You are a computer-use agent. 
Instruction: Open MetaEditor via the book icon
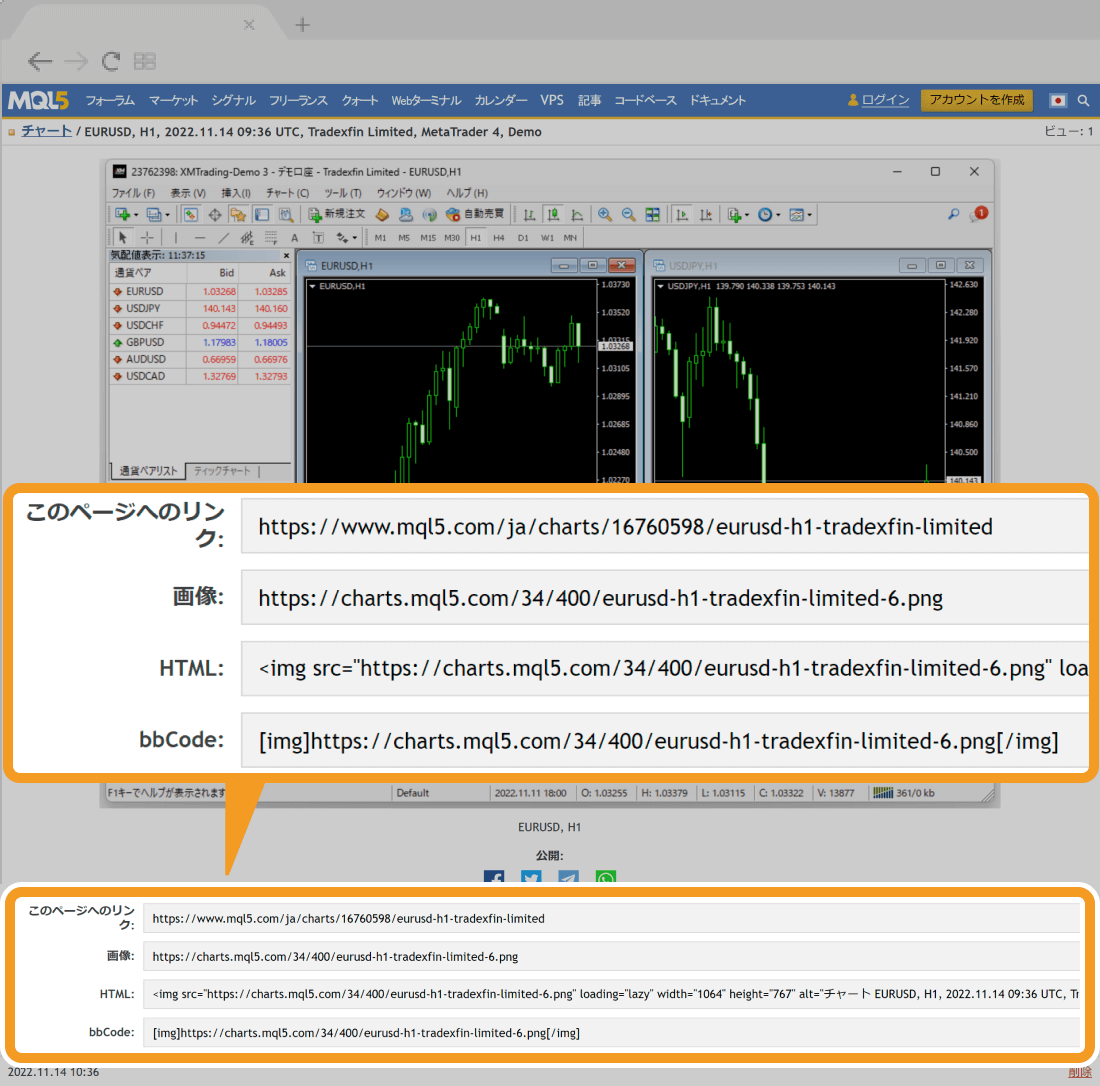click(382, 215)
